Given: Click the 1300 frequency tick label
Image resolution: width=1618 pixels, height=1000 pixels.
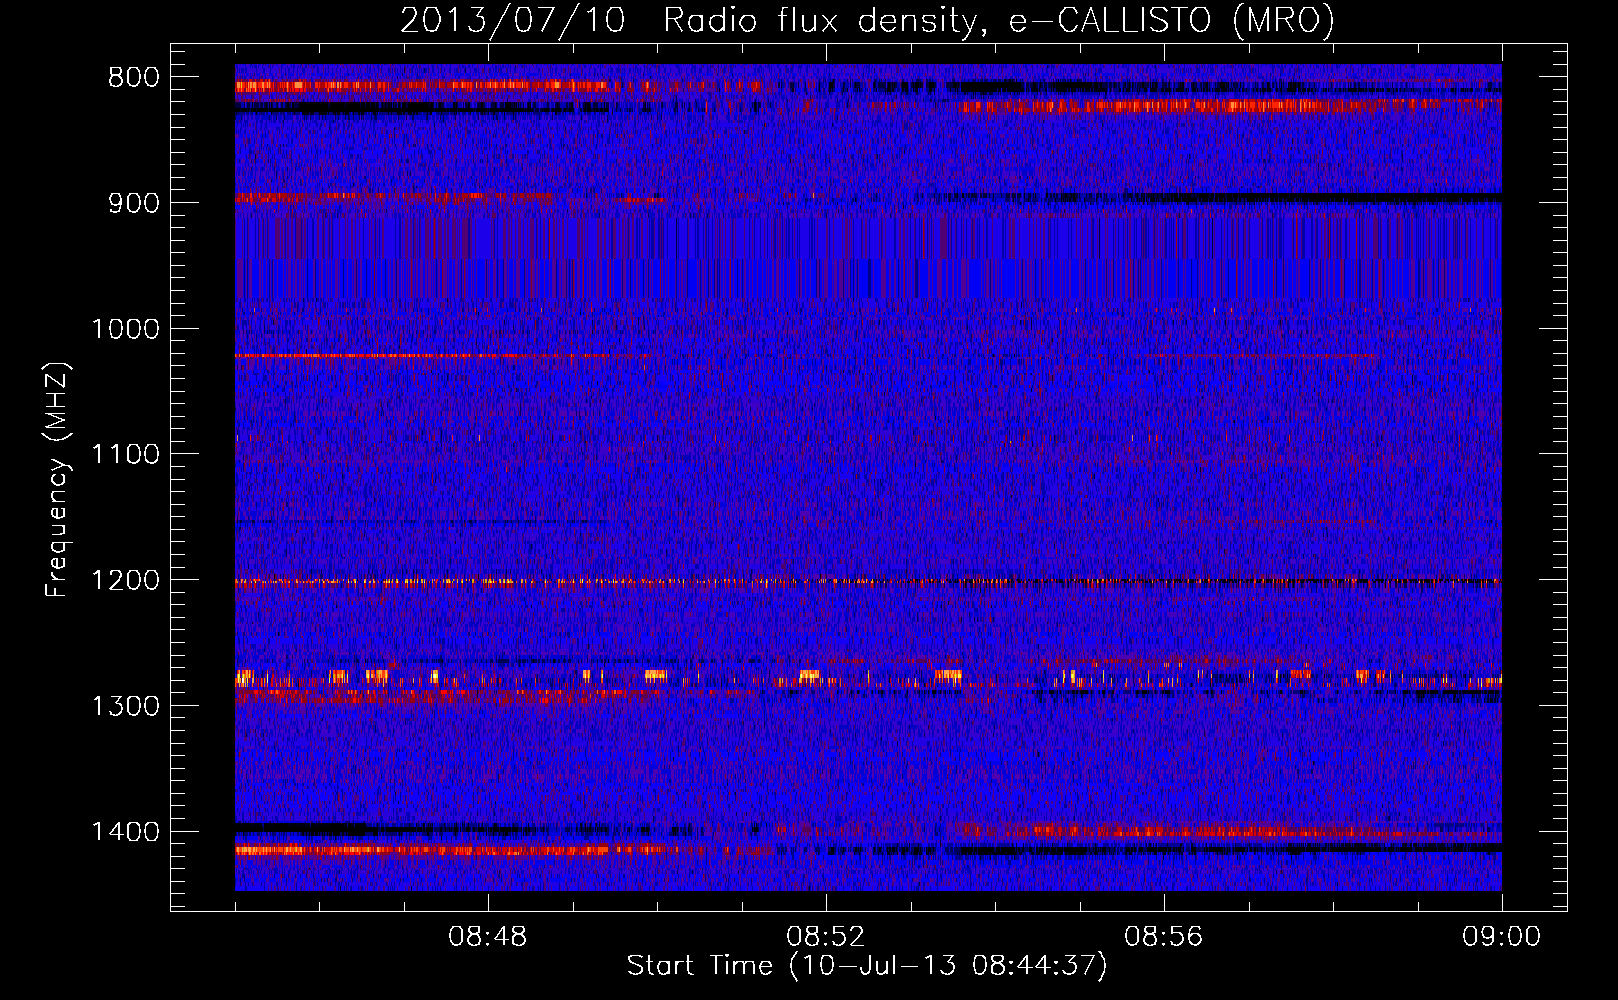Looking at the screenshot, I should (x=125, y=706).
